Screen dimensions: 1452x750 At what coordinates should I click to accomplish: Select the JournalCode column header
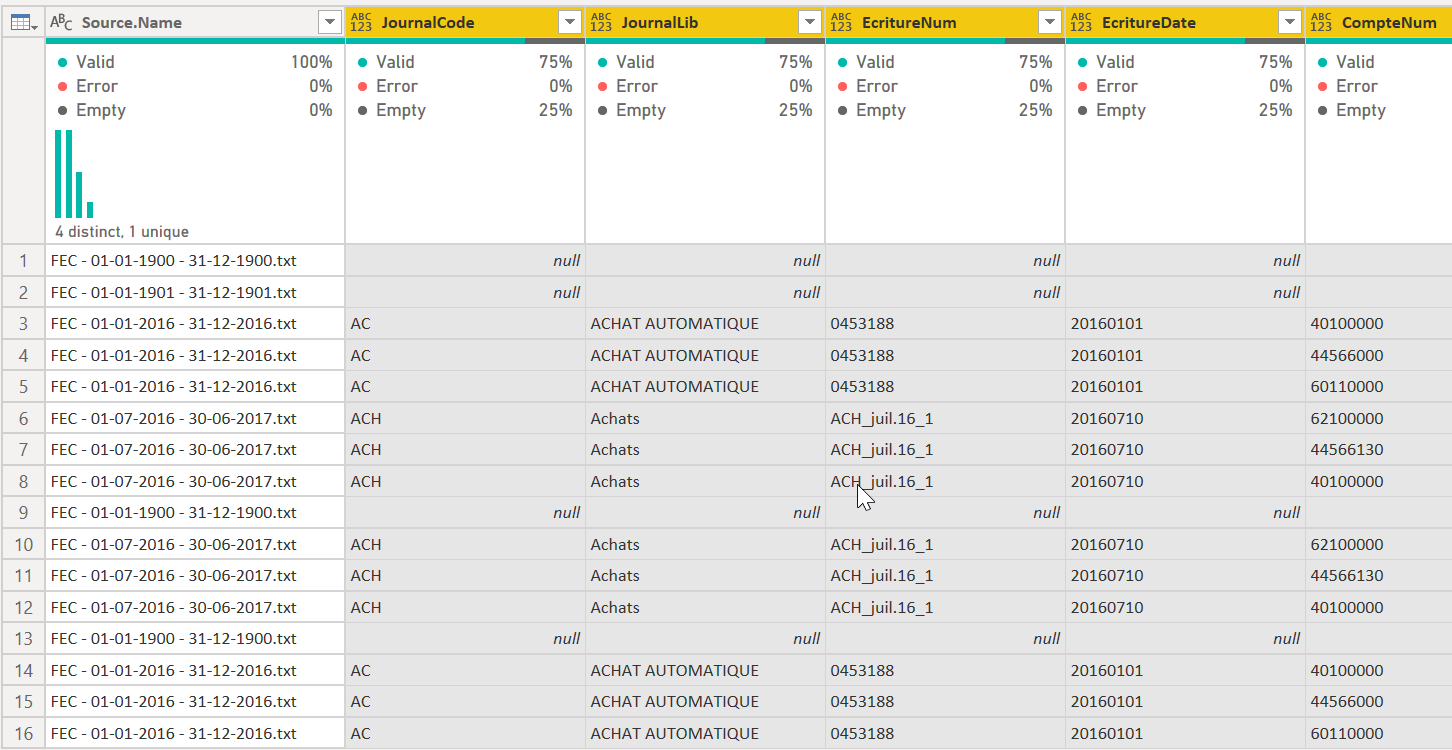(465, 22)
